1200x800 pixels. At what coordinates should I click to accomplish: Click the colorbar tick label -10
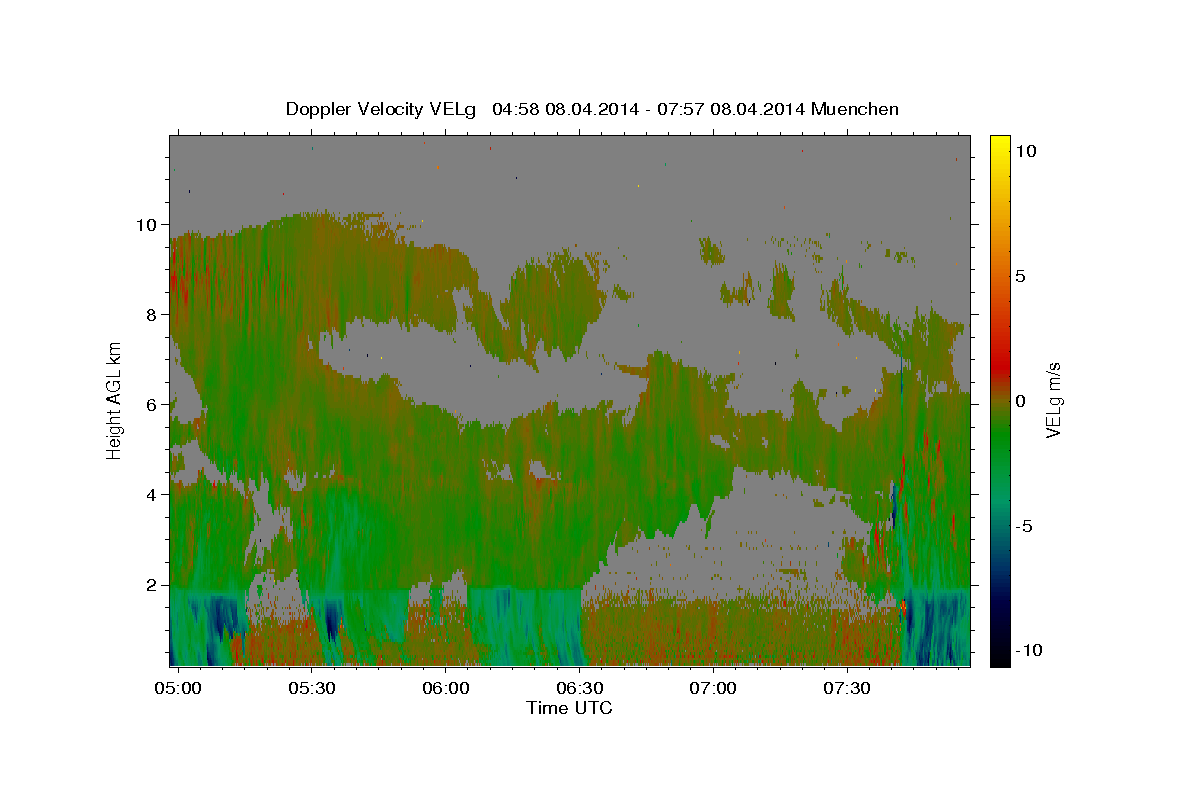click(x=1030, y=651)
